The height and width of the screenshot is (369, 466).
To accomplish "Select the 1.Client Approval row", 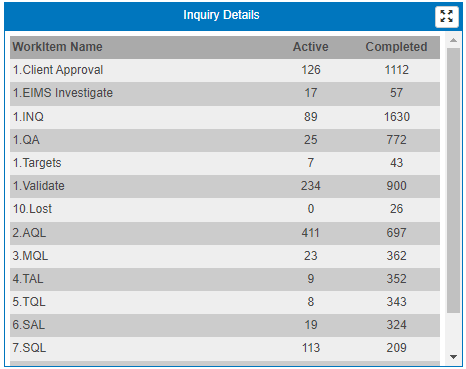I will (225, 70).
